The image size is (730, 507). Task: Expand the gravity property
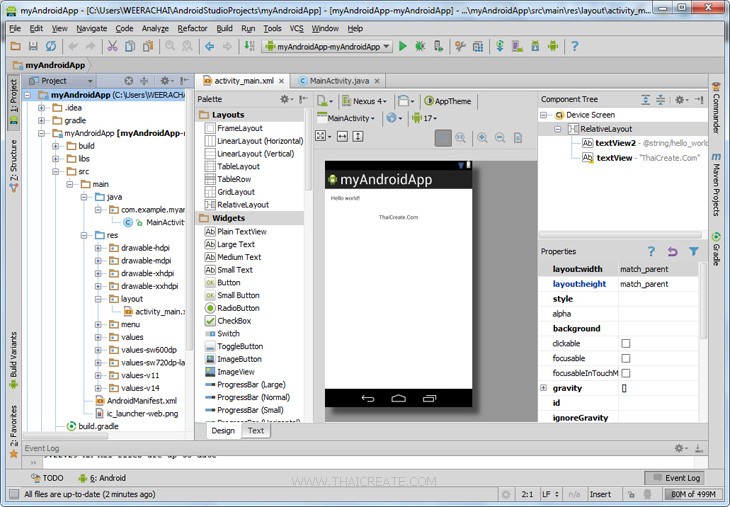[x=543, y=388]
